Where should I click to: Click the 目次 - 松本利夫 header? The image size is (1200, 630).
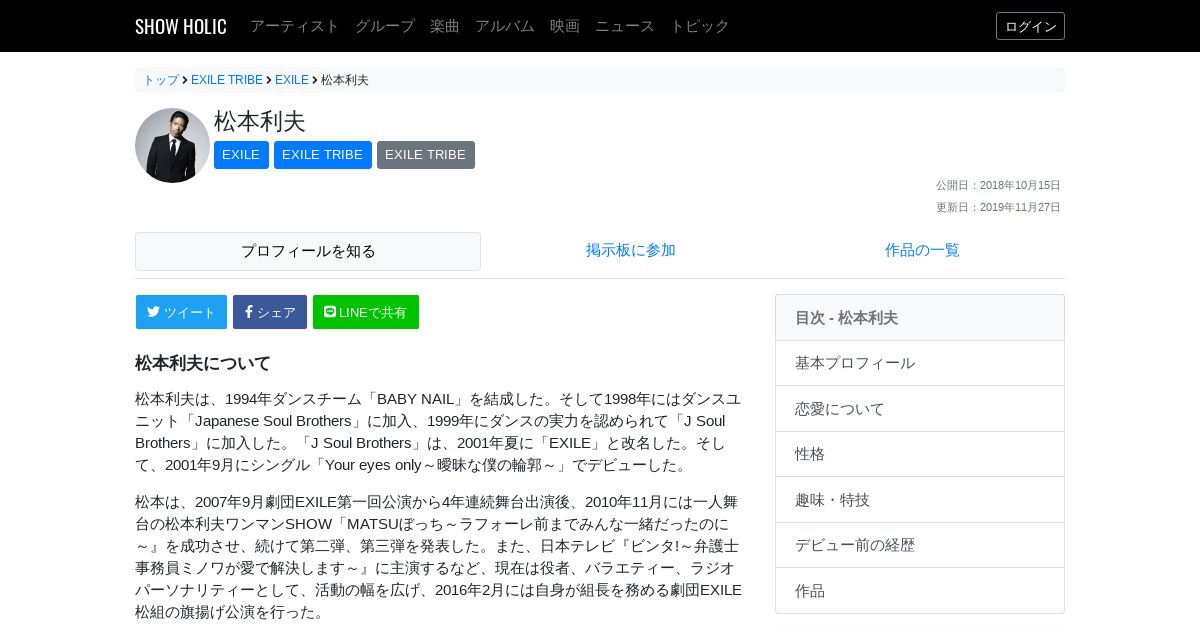click(x=920, y=318)
